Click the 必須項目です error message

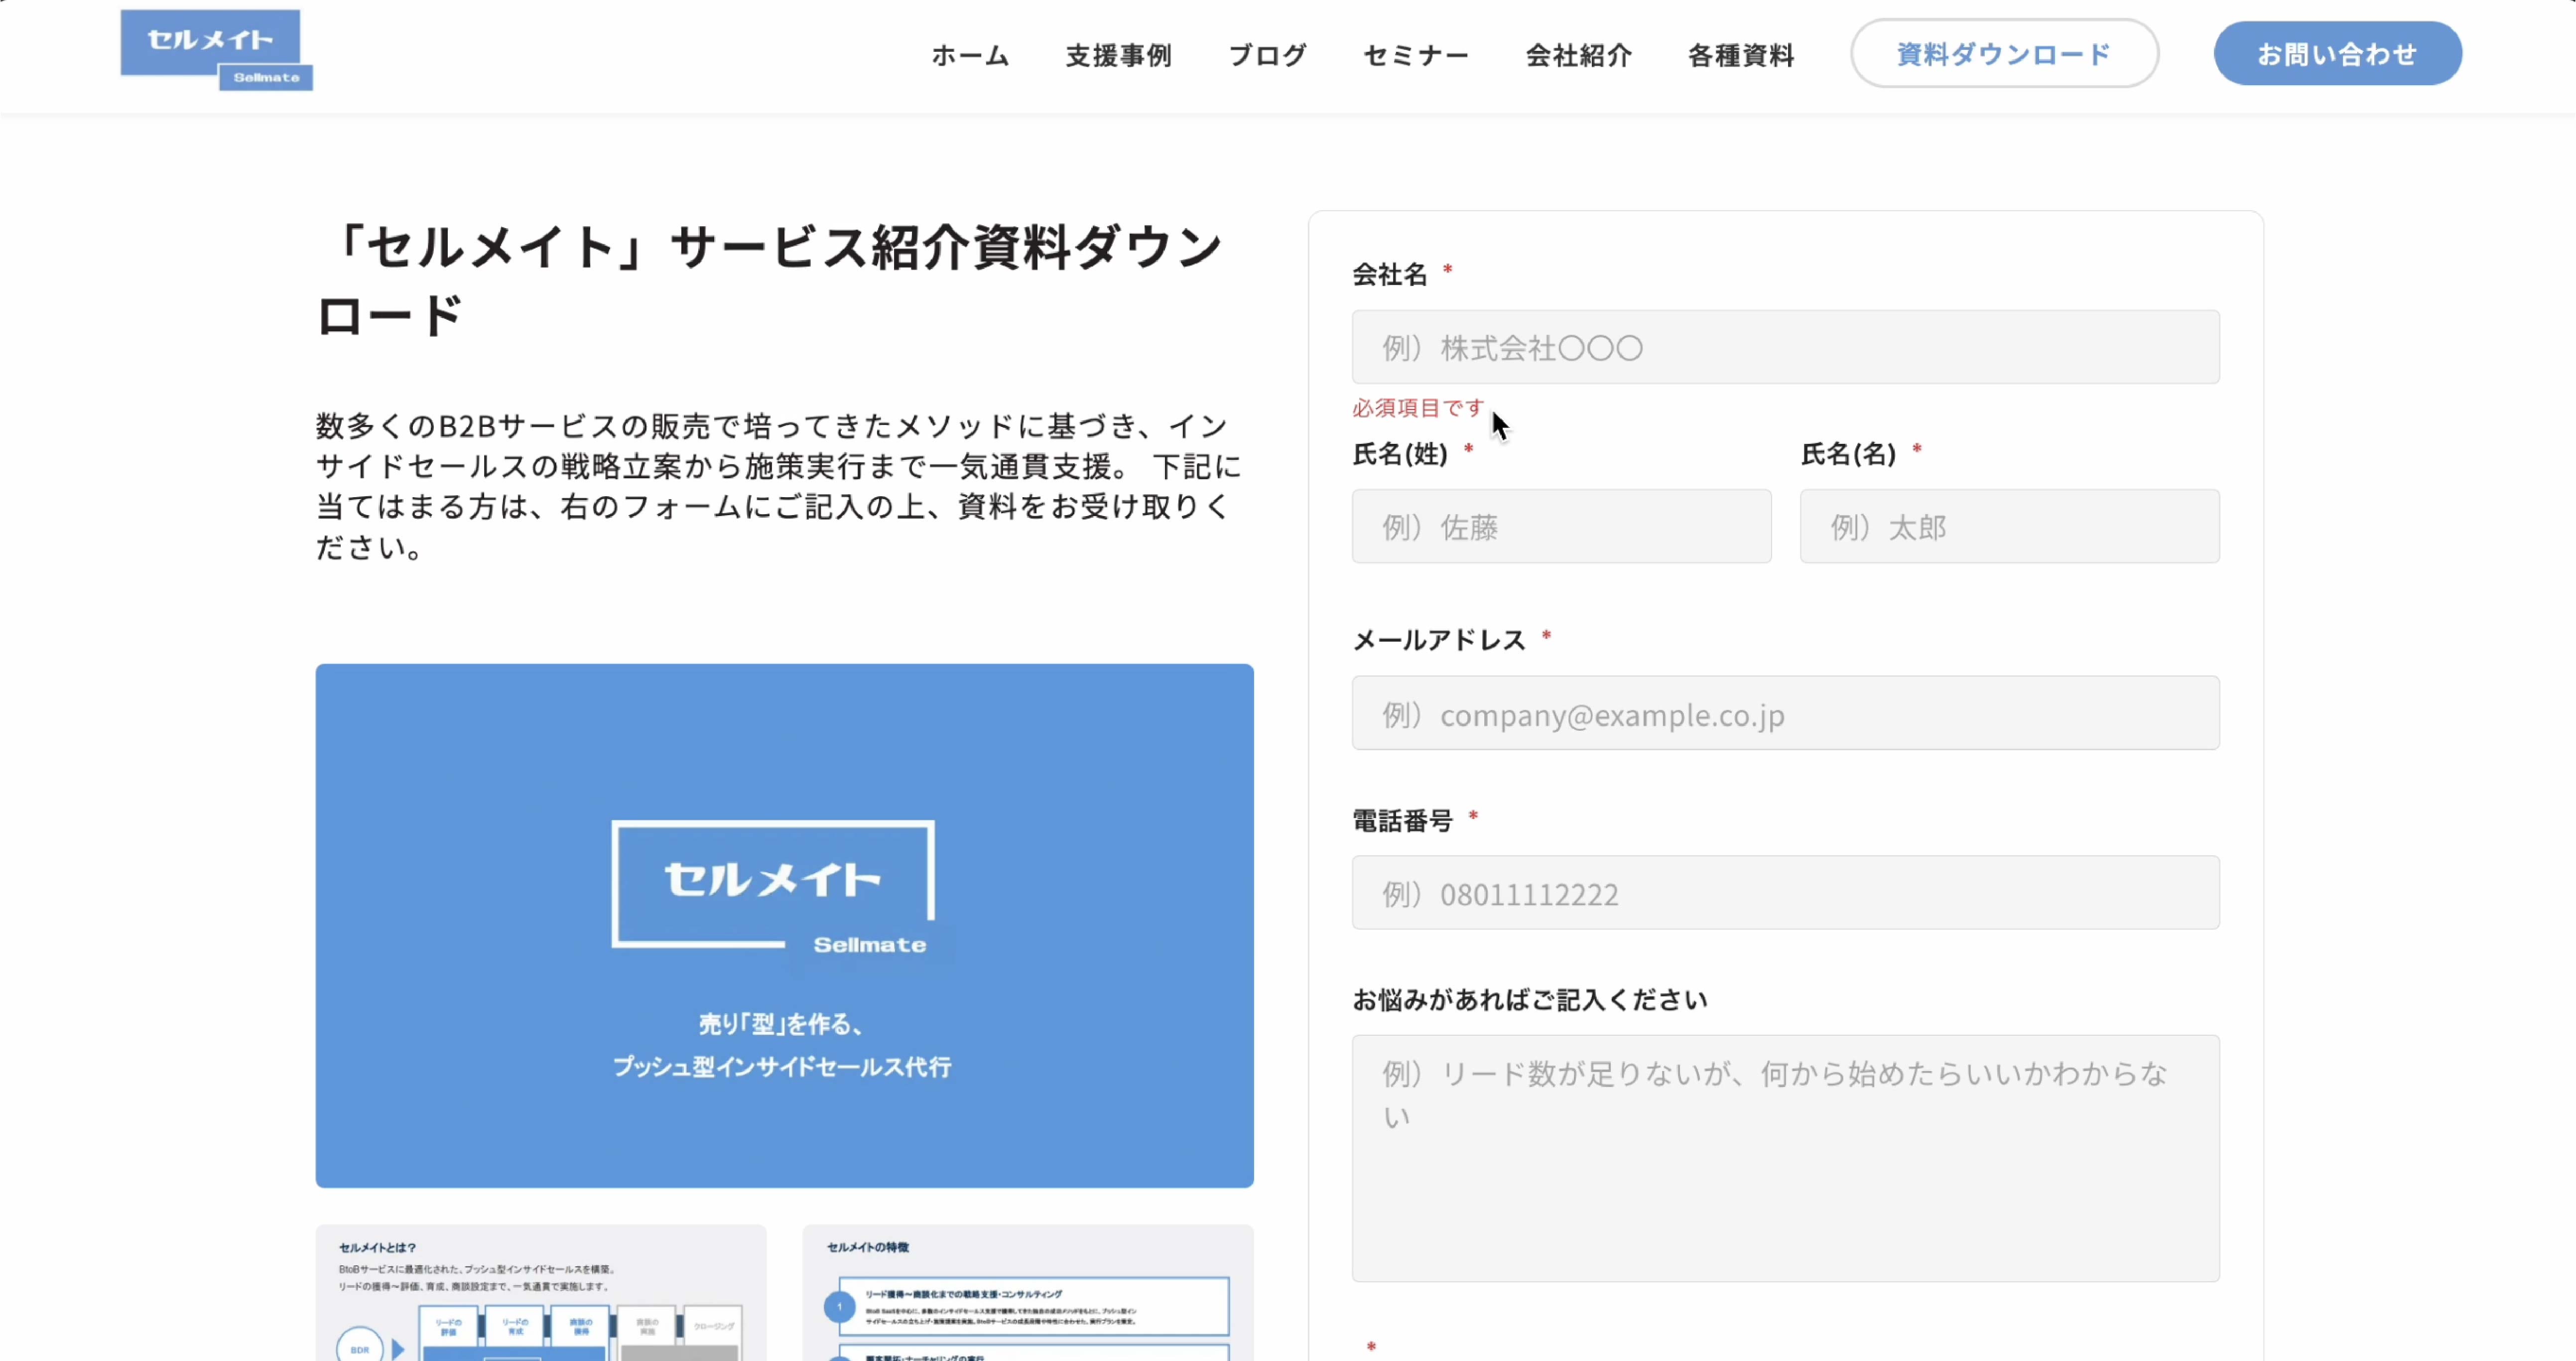click(x=1417, y=408)
